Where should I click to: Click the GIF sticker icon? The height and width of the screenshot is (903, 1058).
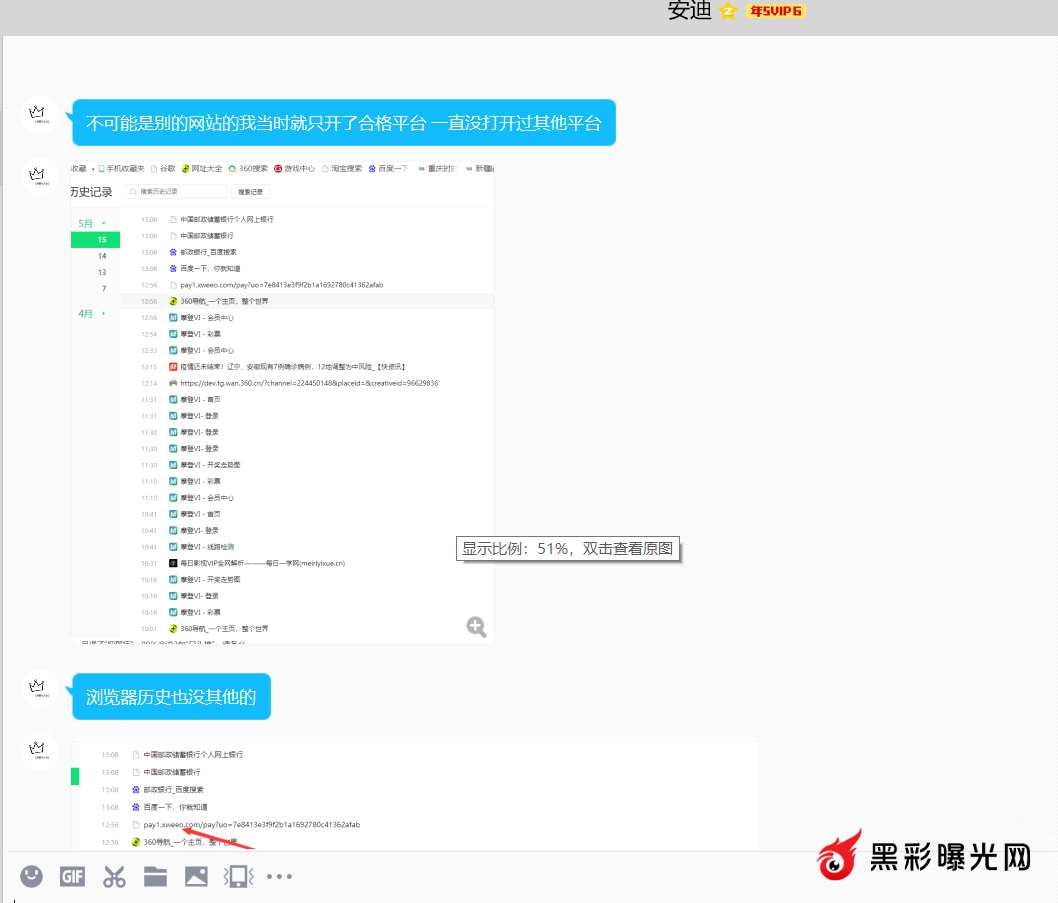click(x=72, y=877)
